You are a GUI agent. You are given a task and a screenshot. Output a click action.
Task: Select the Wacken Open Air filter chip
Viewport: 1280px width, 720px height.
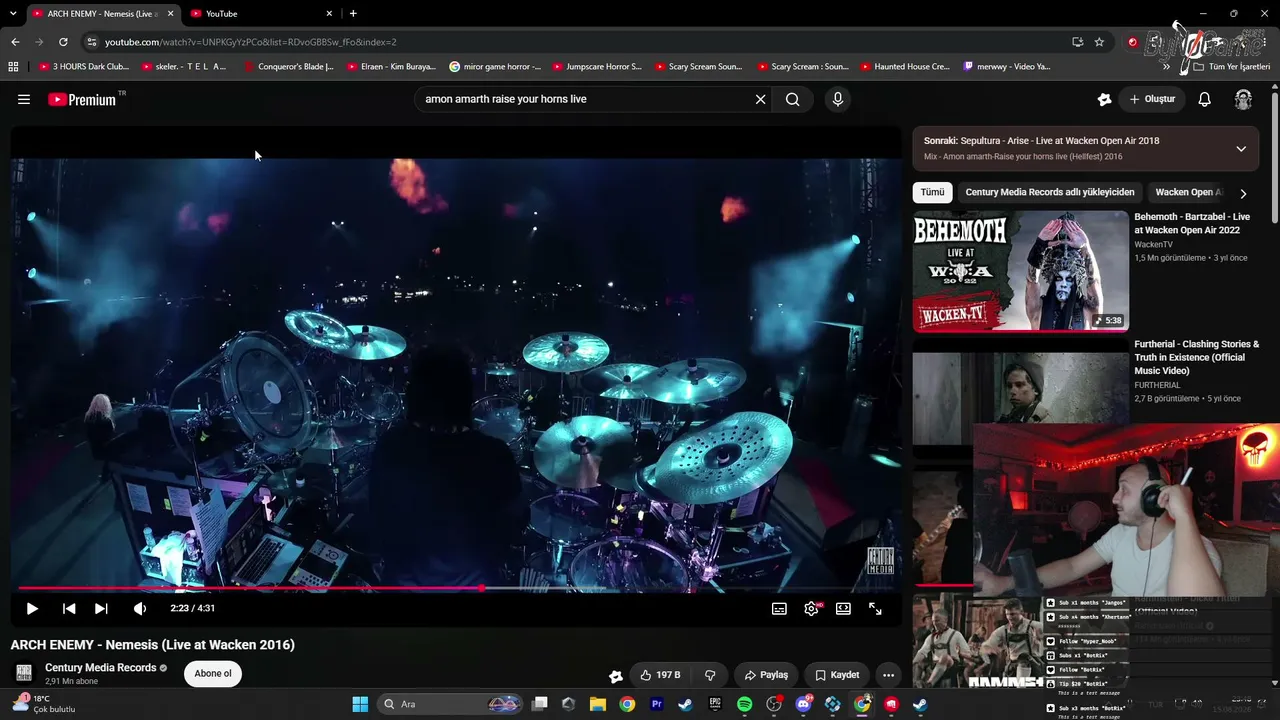pos(1188,192)
